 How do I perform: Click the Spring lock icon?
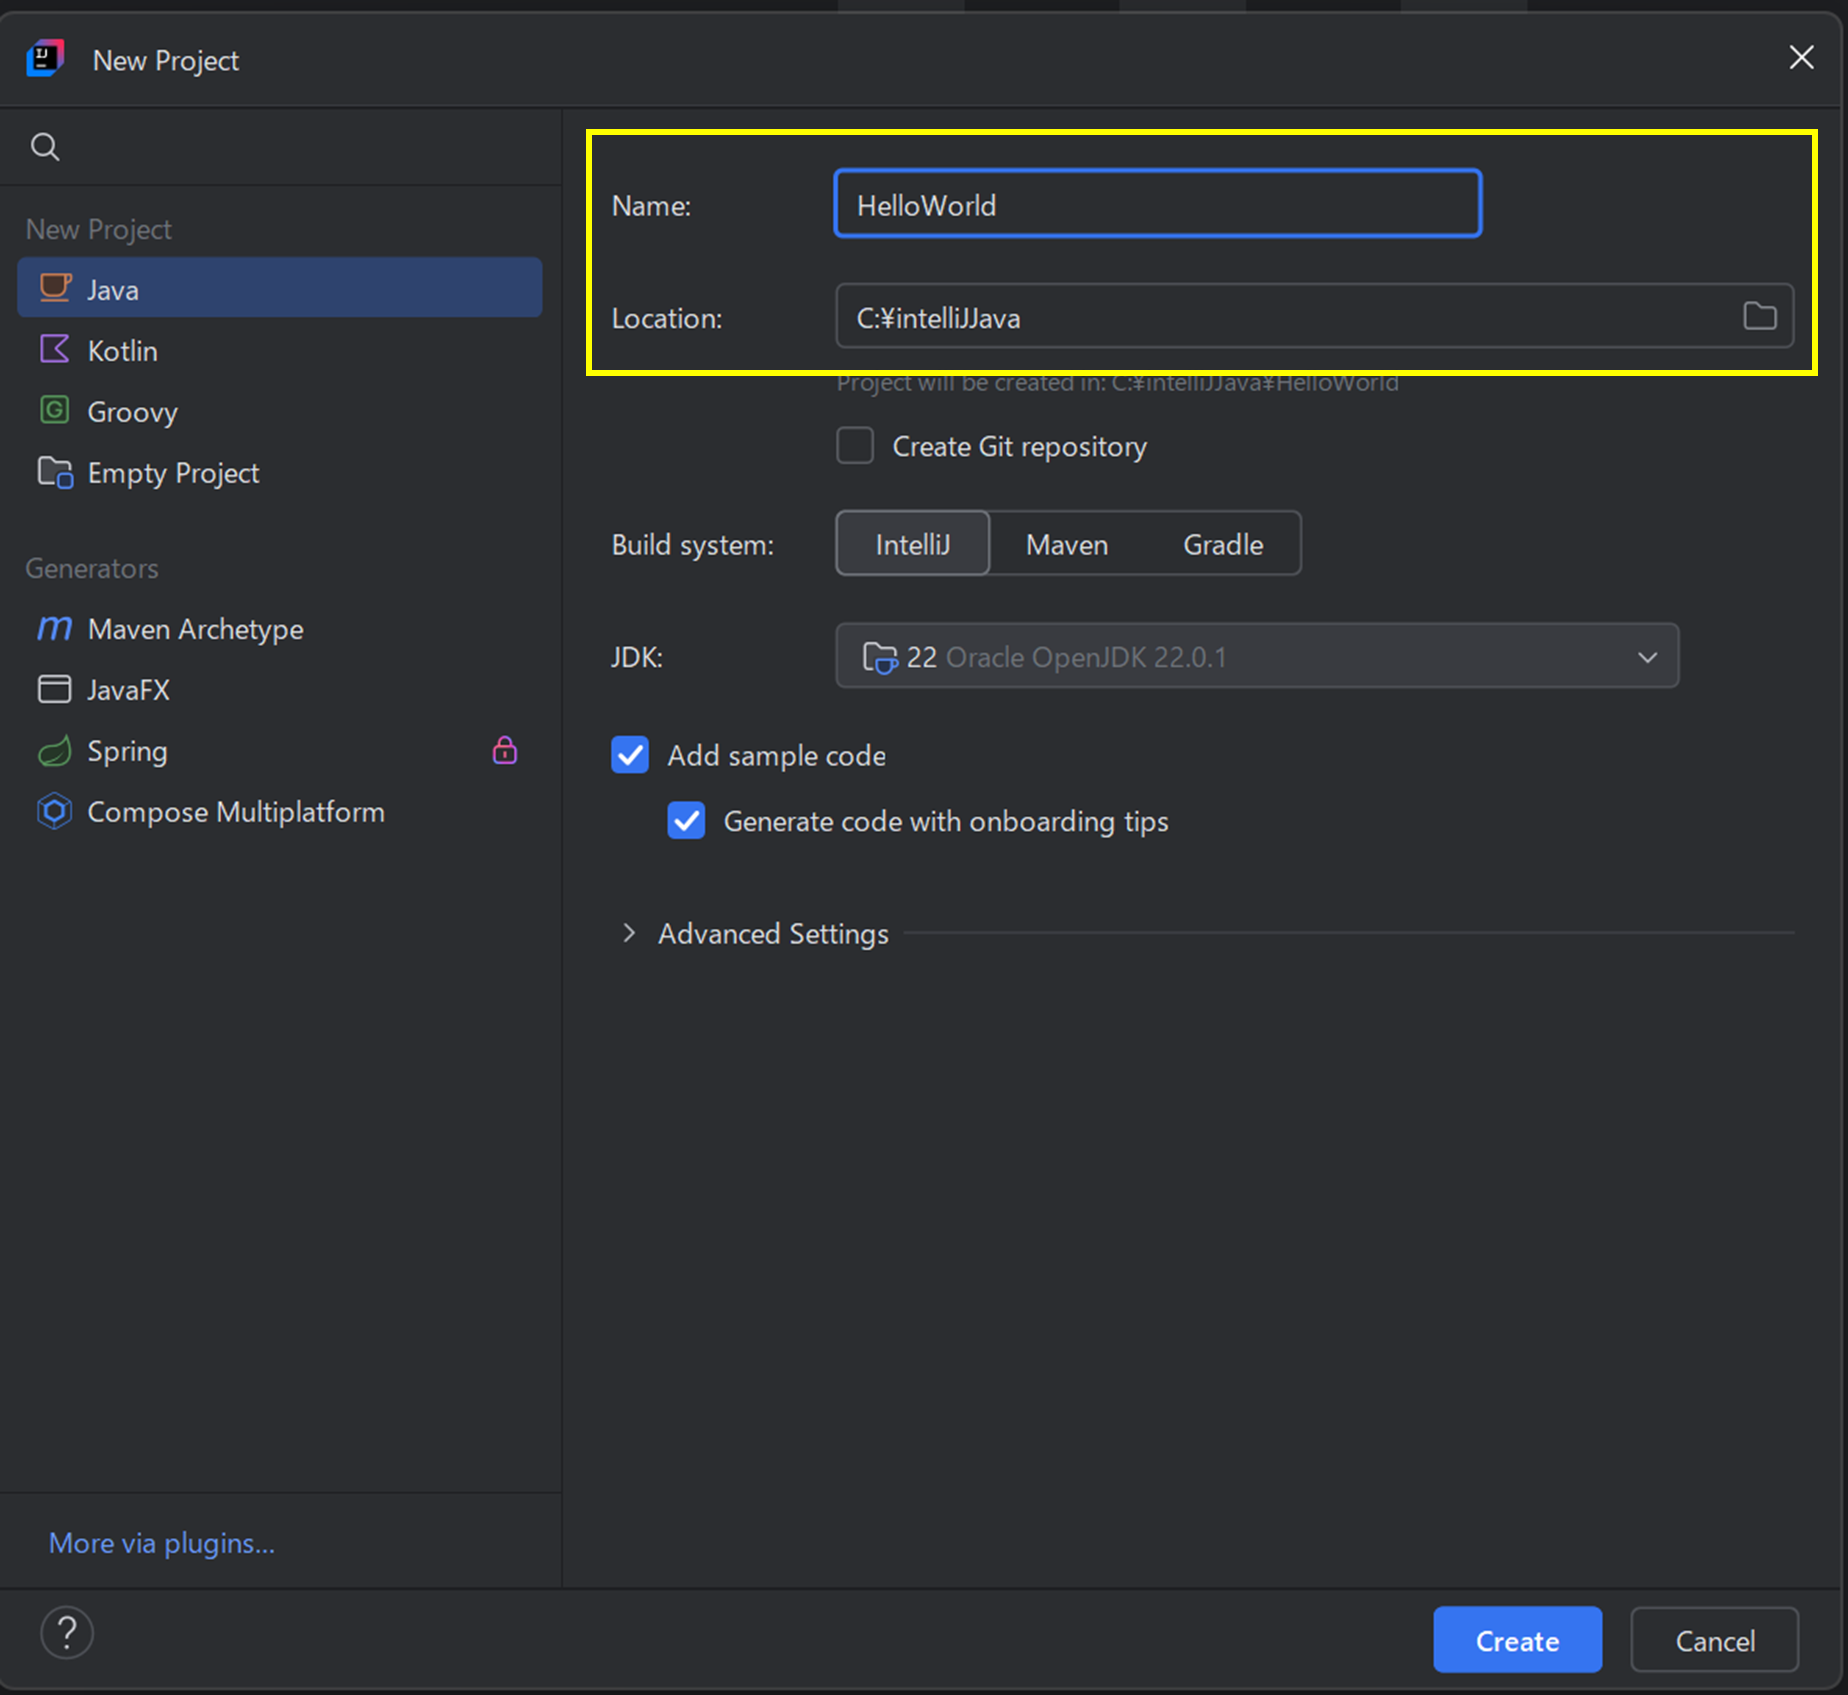[505, 750]
